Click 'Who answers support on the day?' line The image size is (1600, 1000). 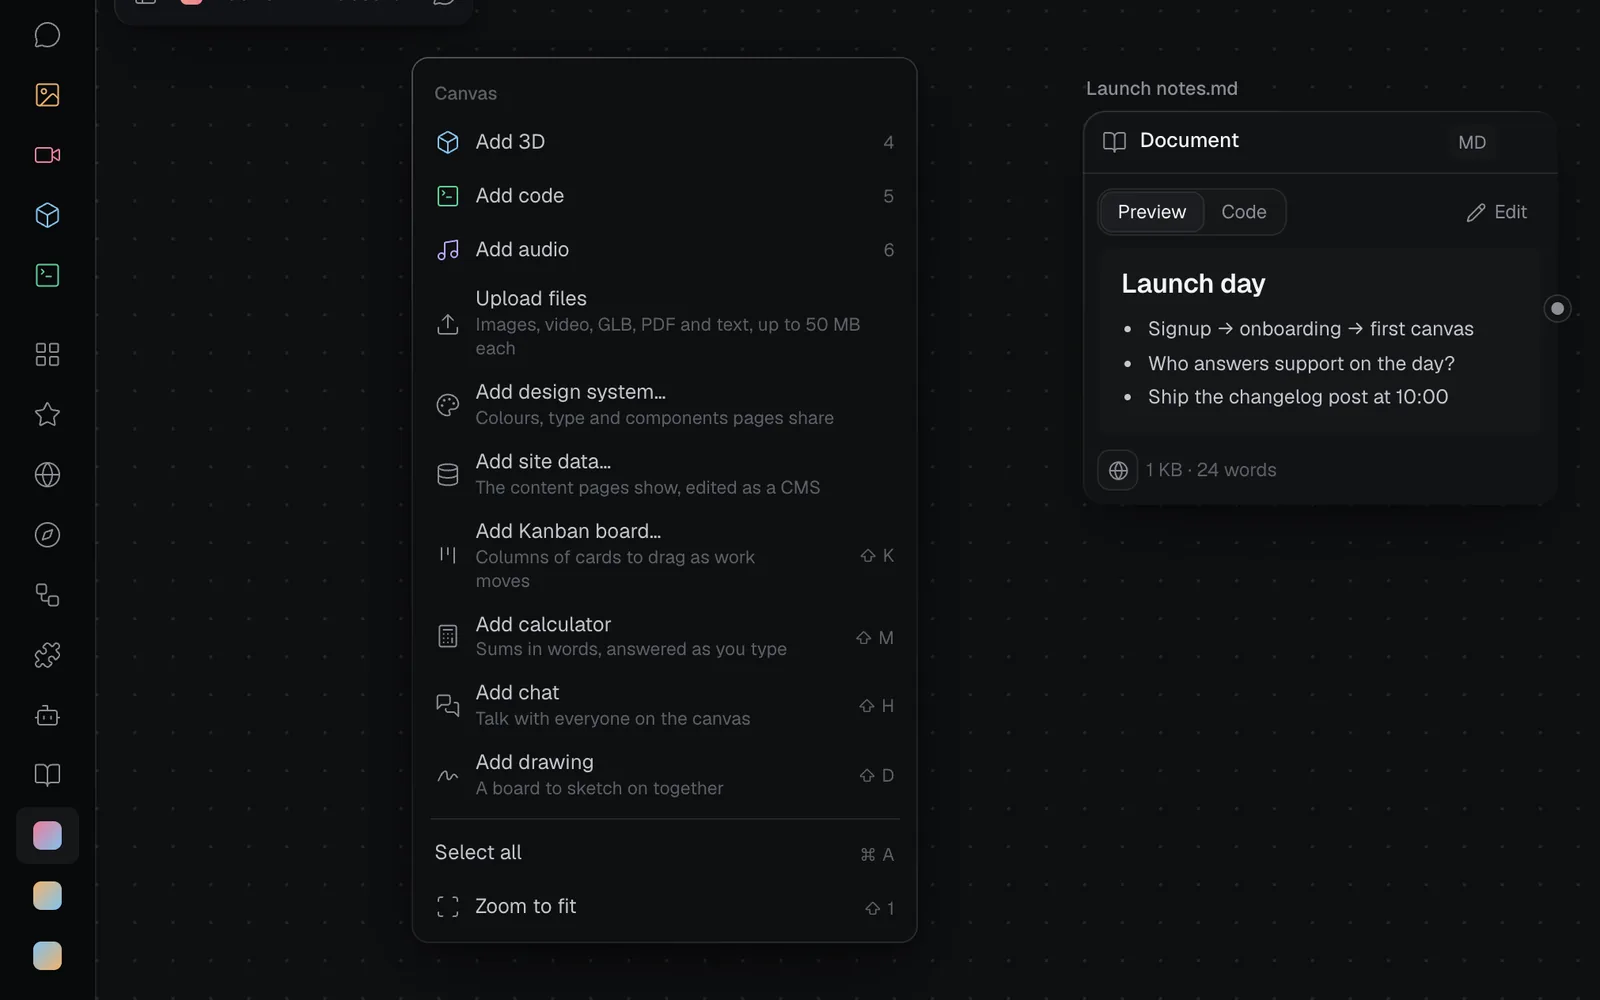1301,363
